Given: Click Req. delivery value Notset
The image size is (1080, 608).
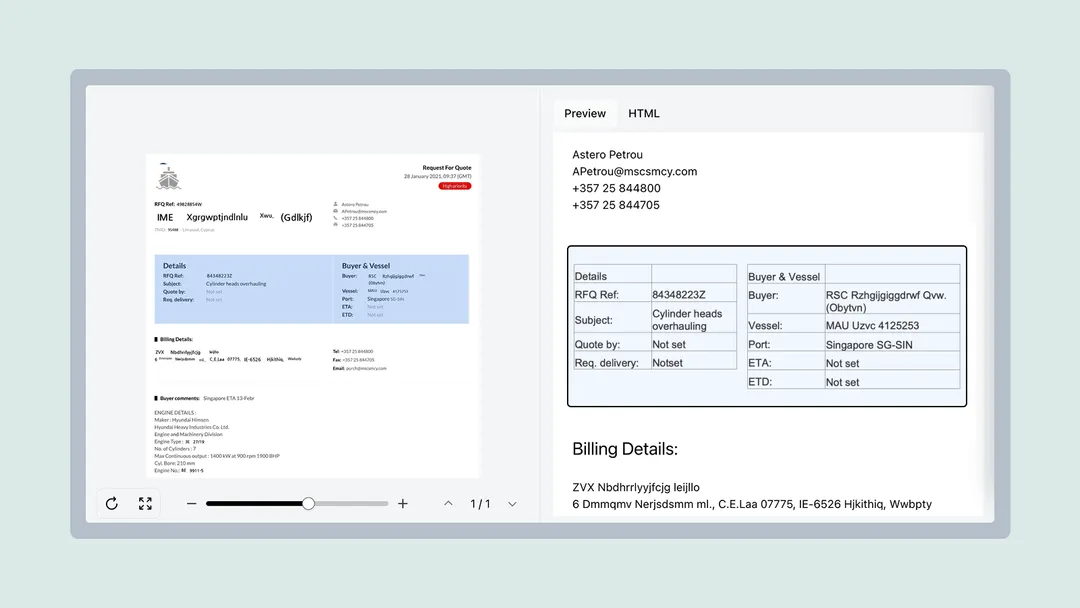Looking at the screenshot, I should 667,363.
